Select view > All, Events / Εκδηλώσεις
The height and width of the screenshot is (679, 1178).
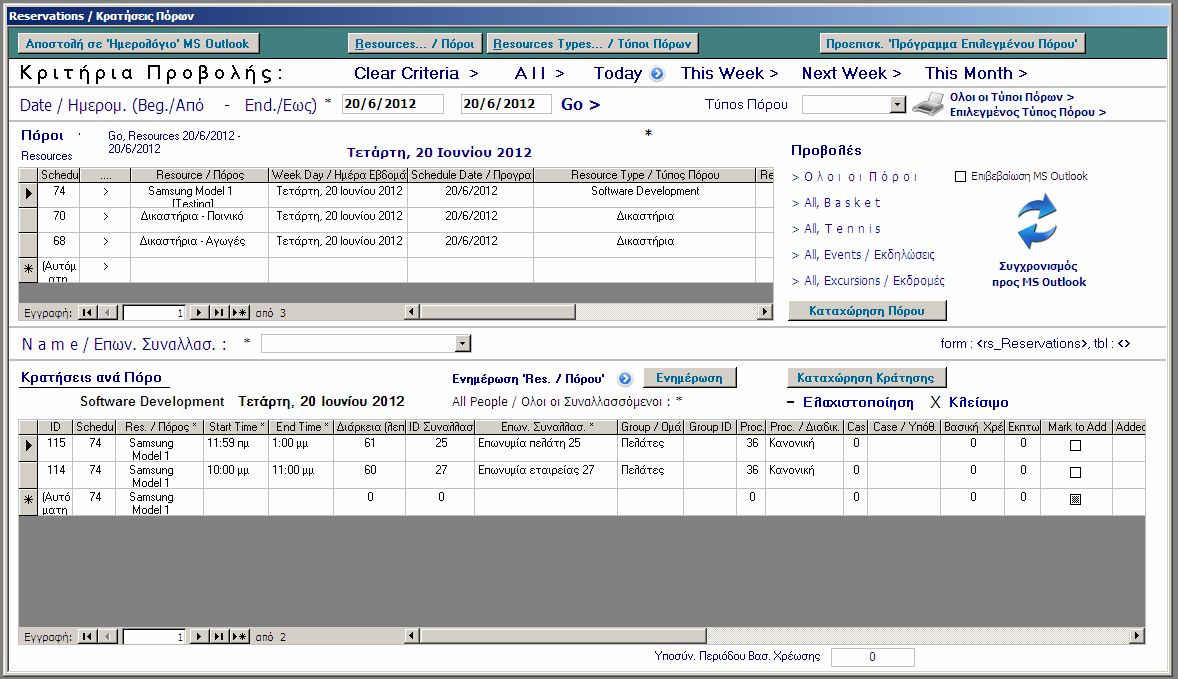(x=863, y=255)
